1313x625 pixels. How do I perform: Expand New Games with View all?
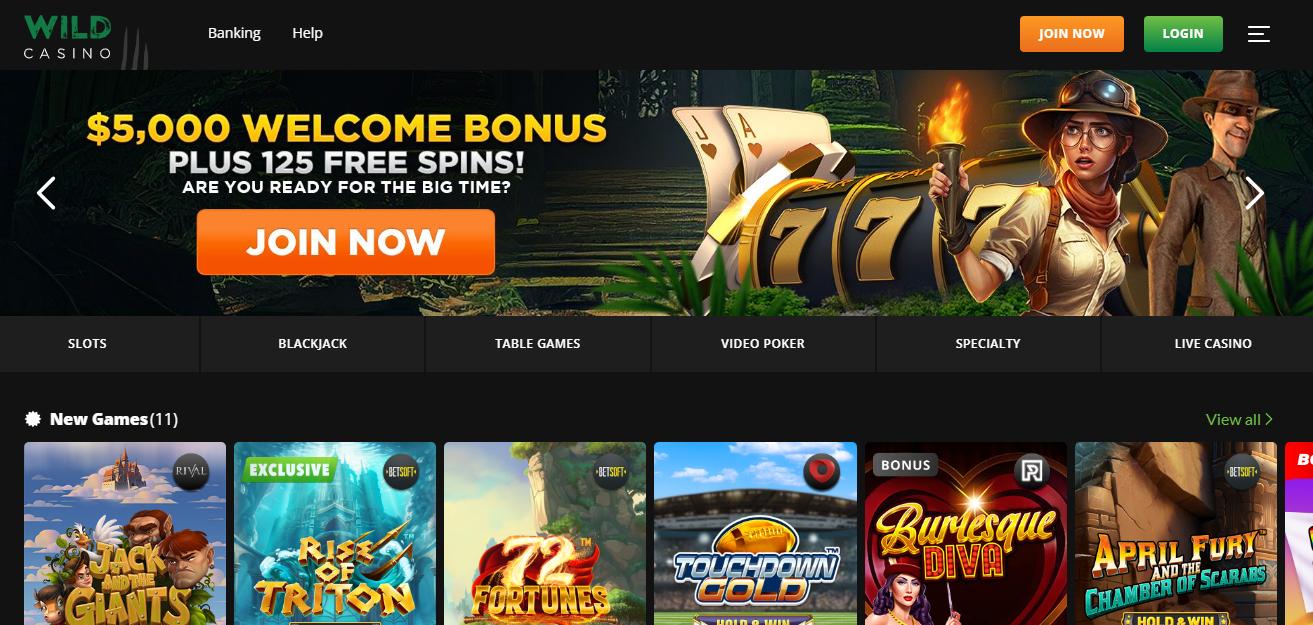pos(1240,419)
